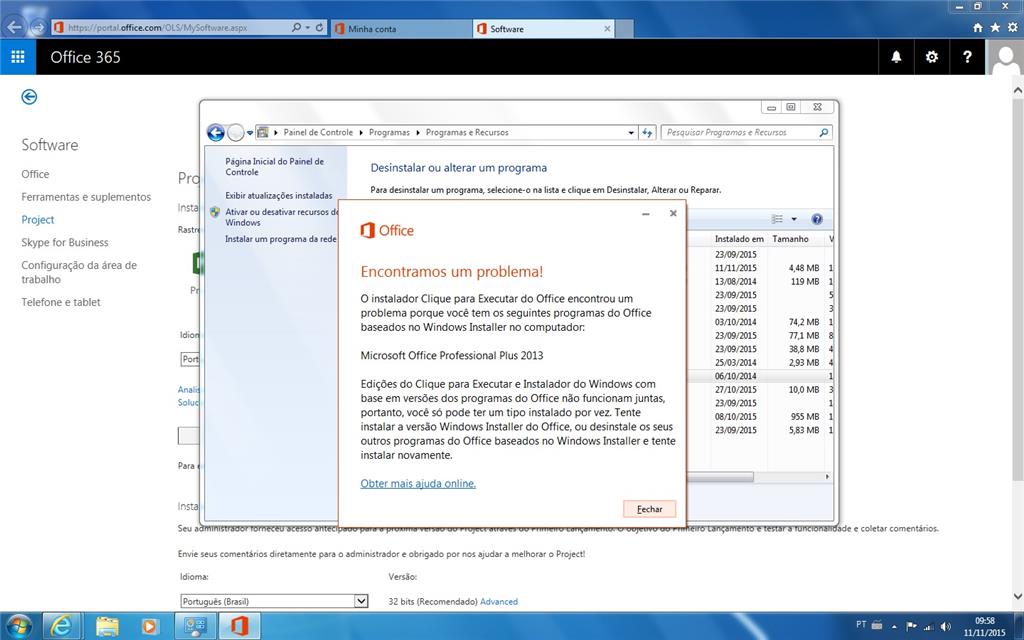Select the row installed on 06/10/2014
This screenshot has height=640, width=1024.
(x=761, y=376)
